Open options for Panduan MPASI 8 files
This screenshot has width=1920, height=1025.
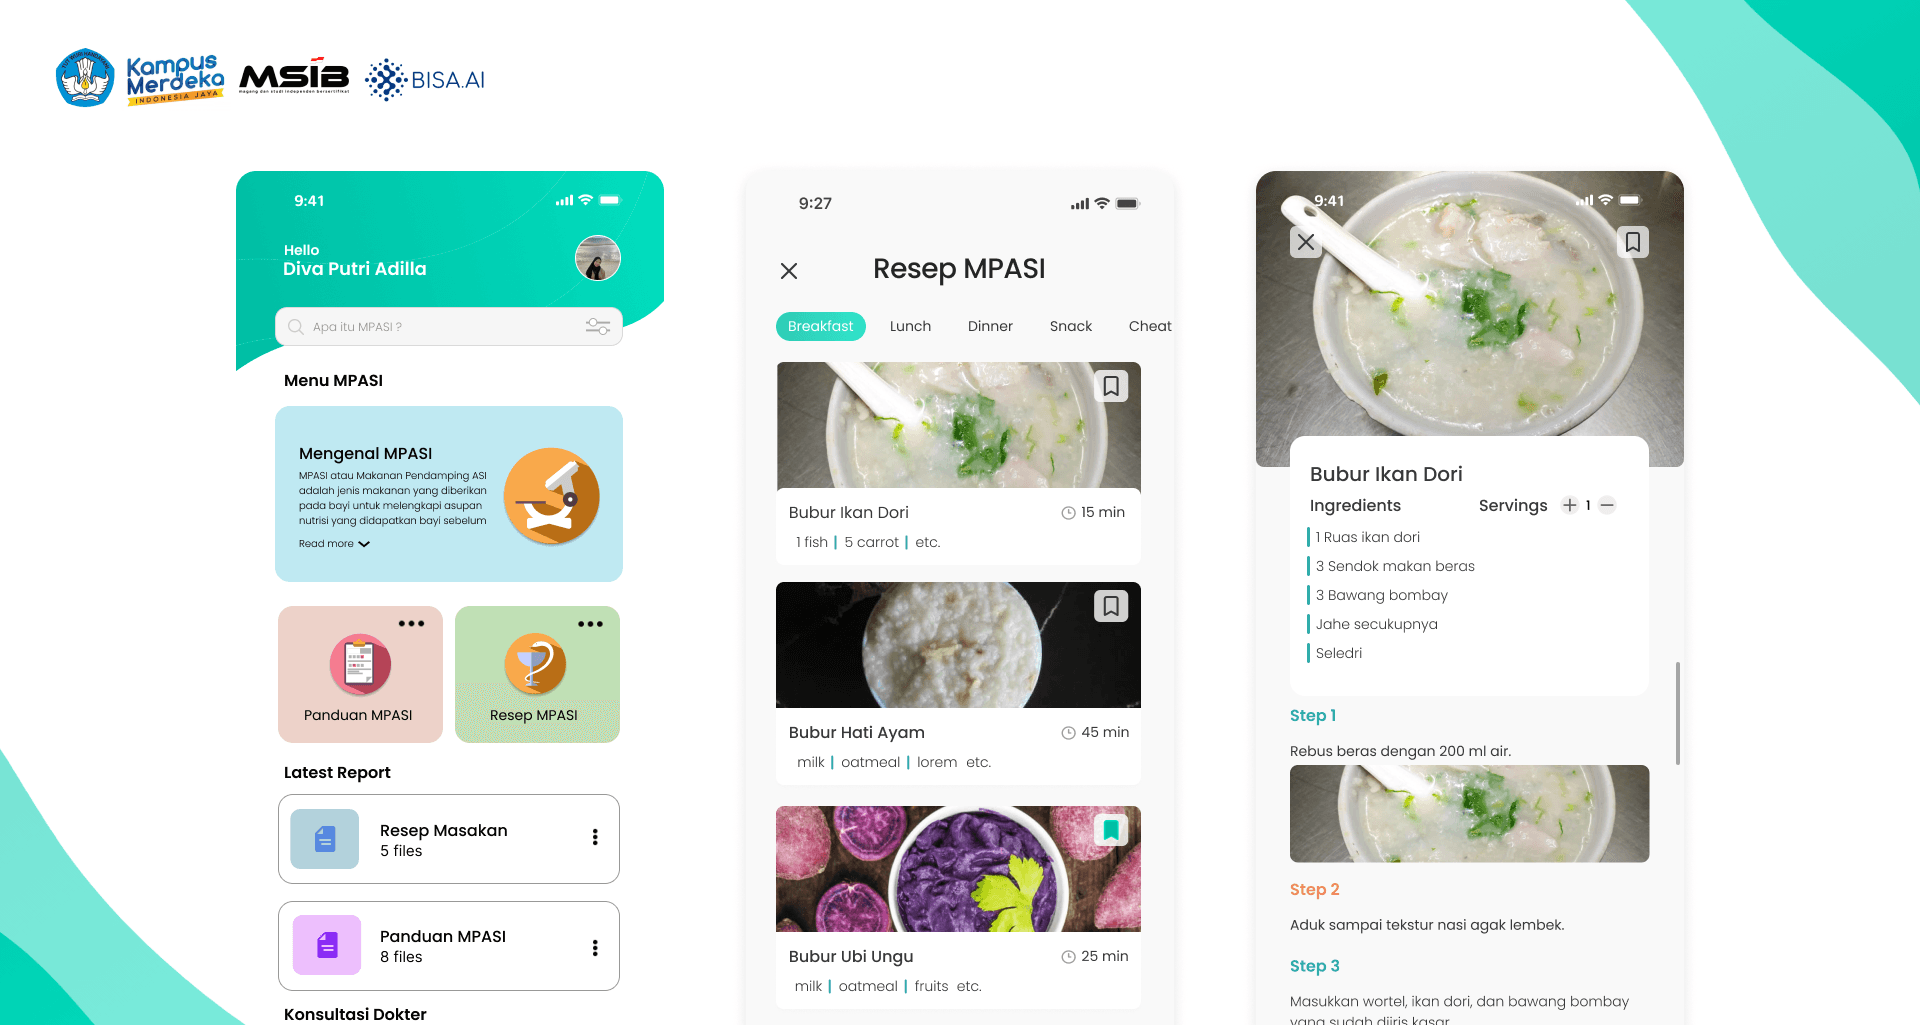[x=595, y=948]
